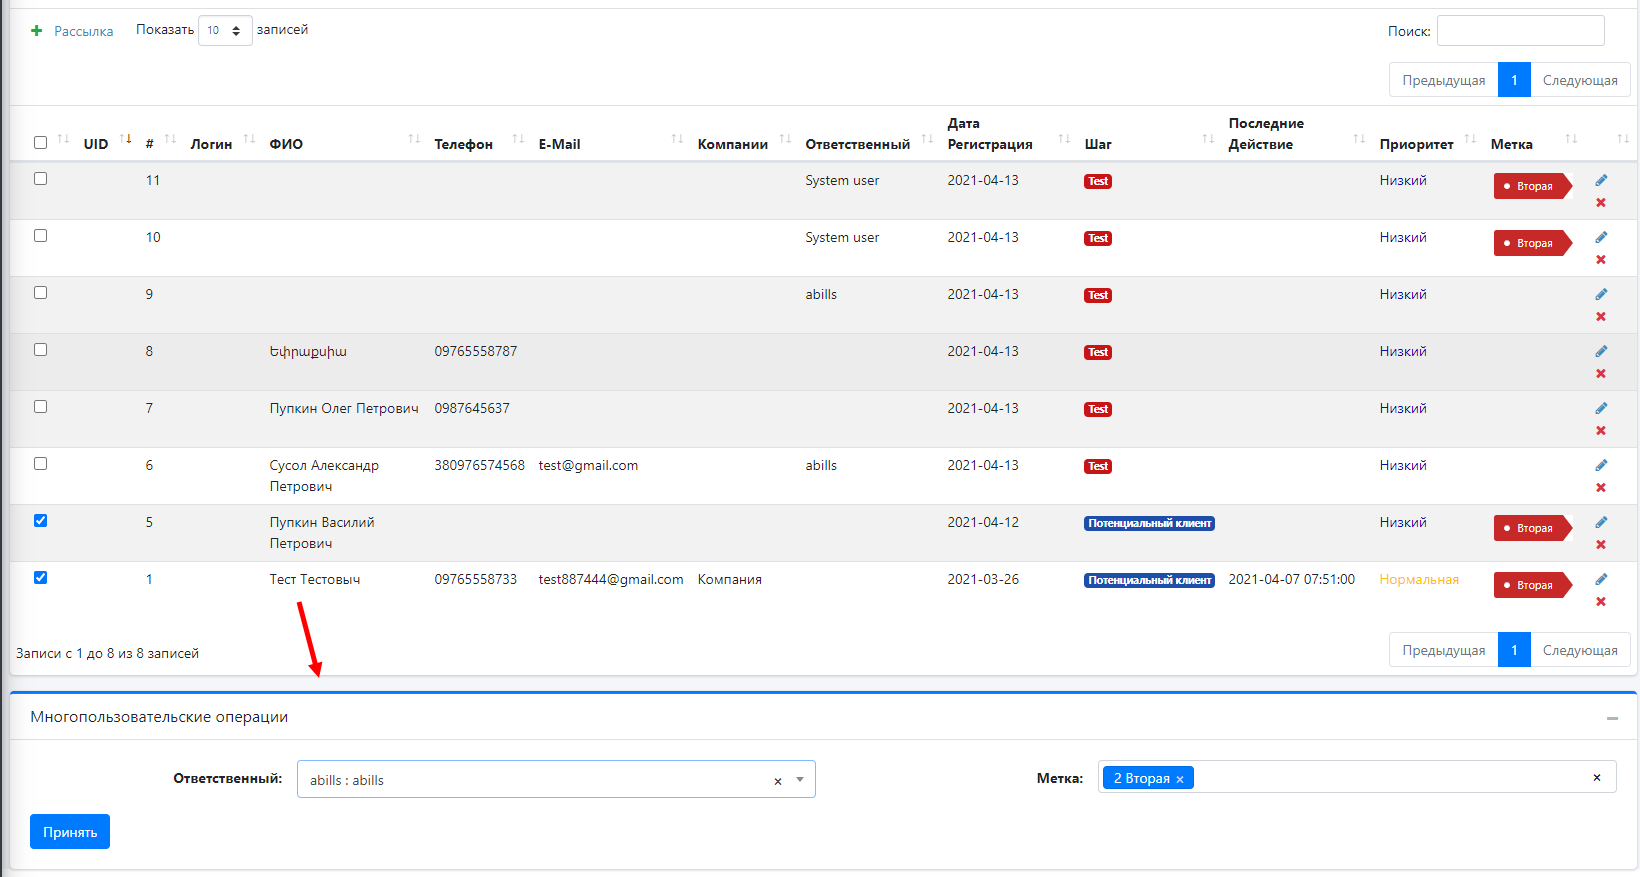Remove the '2 Вторая' tag chip
Viewport: 1640px width, 877px height.
click(1180, 779)
